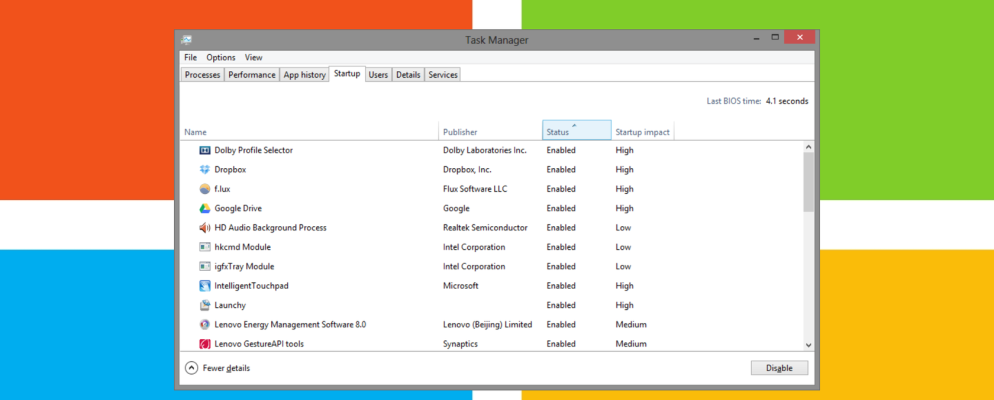Select the igfxTray Module name
Viewport: 994px width, 400px height.
pos(244,266)
